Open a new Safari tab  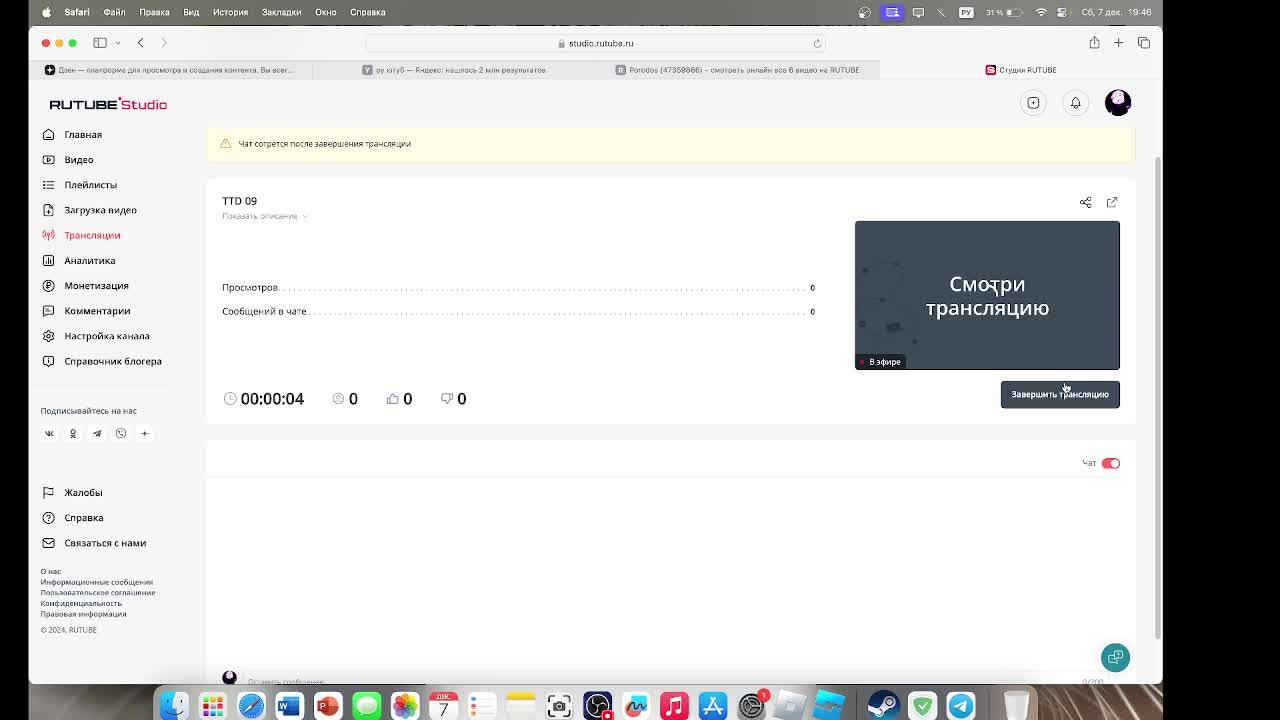[x=1118, y=43]
